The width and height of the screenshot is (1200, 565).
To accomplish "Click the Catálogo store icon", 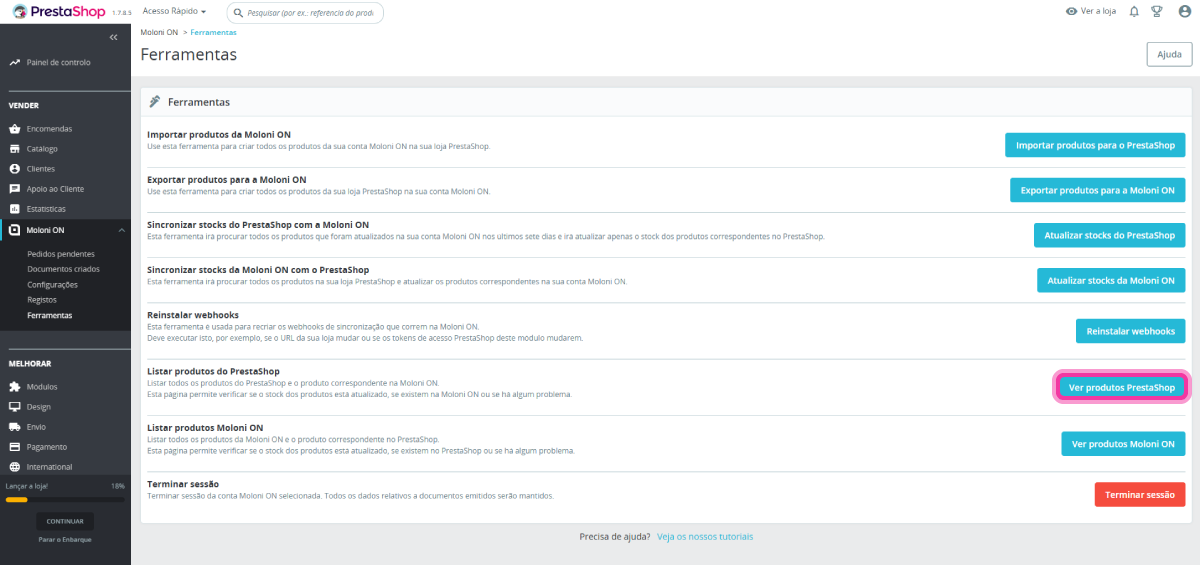I will point(15,149).
